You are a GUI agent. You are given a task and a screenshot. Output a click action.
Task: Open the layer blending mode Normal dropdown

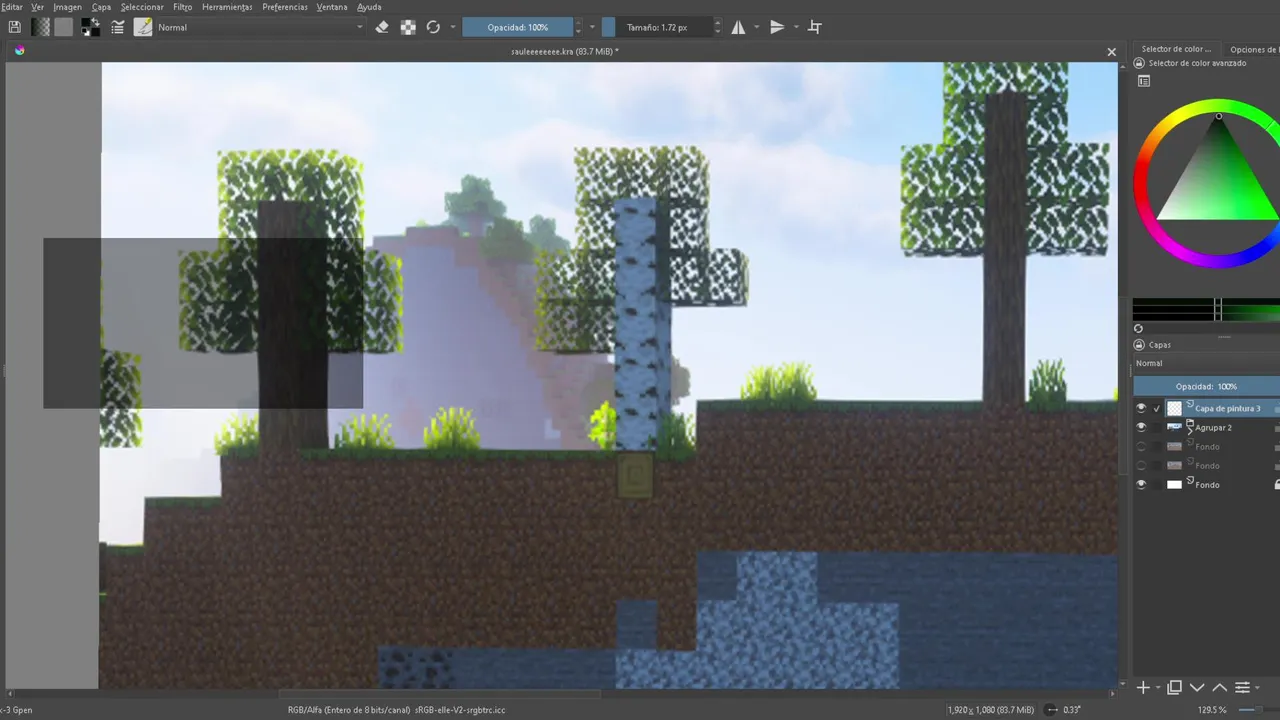pyautogui.click(x=1206, y=364)
